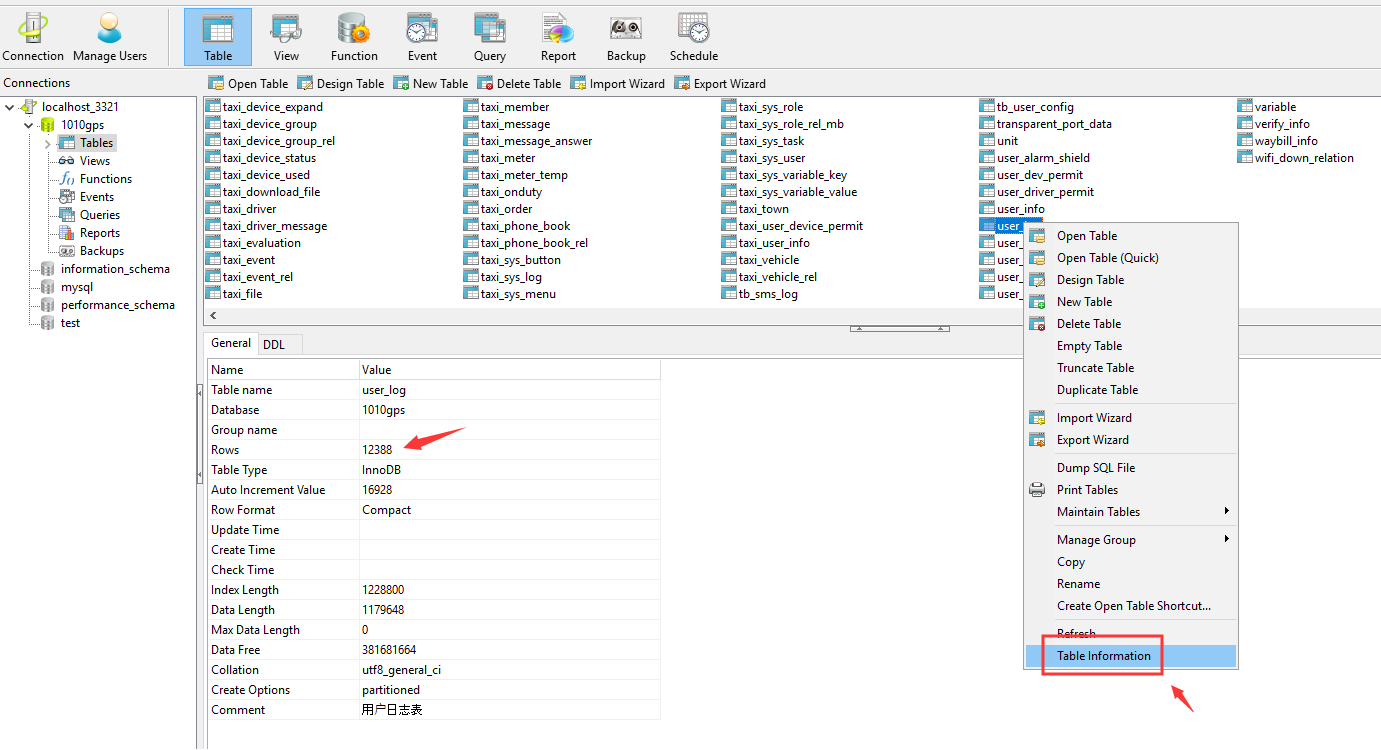Click New Table in the object toolbar
Viewport: 1381px width, 750px height.
[x=430, y=84]
